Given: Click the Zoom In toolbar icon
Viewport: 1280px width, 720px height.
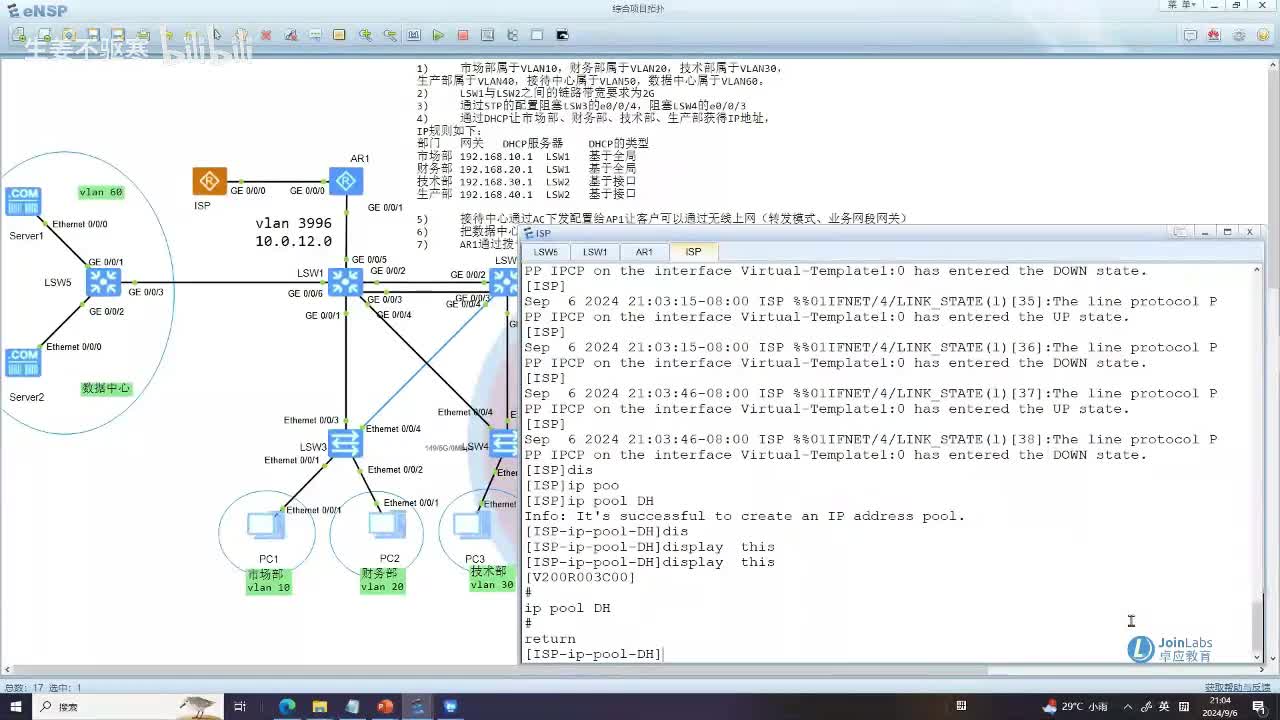Looking at the screenshot, I should 365,35.
